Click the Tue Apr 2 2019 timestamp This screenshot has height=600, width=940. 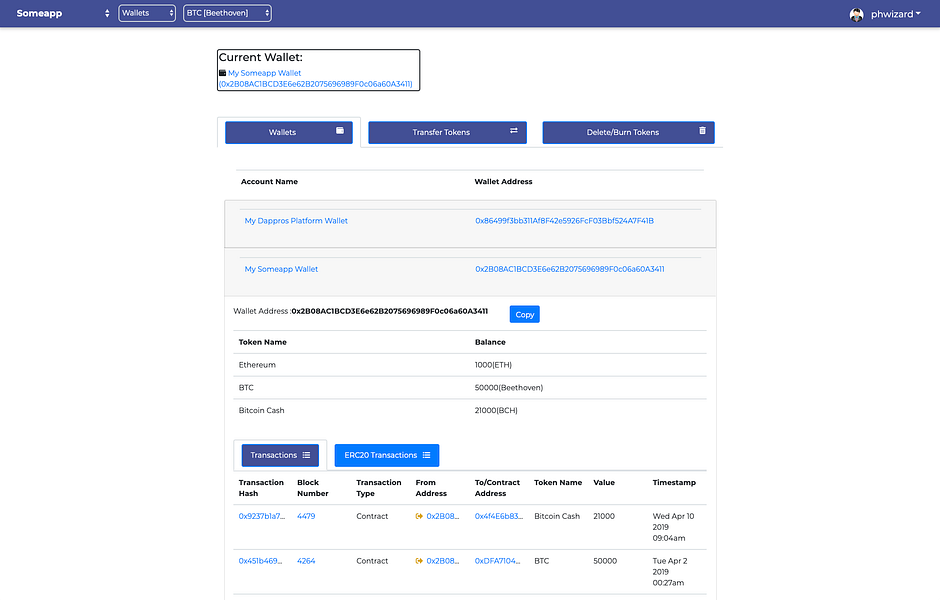(670, 572)
